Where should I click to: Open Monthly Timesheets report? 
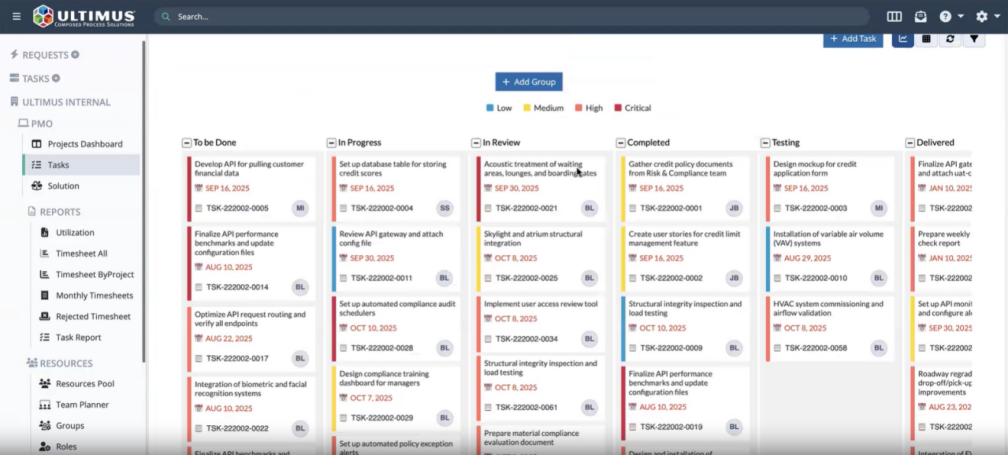94,296
